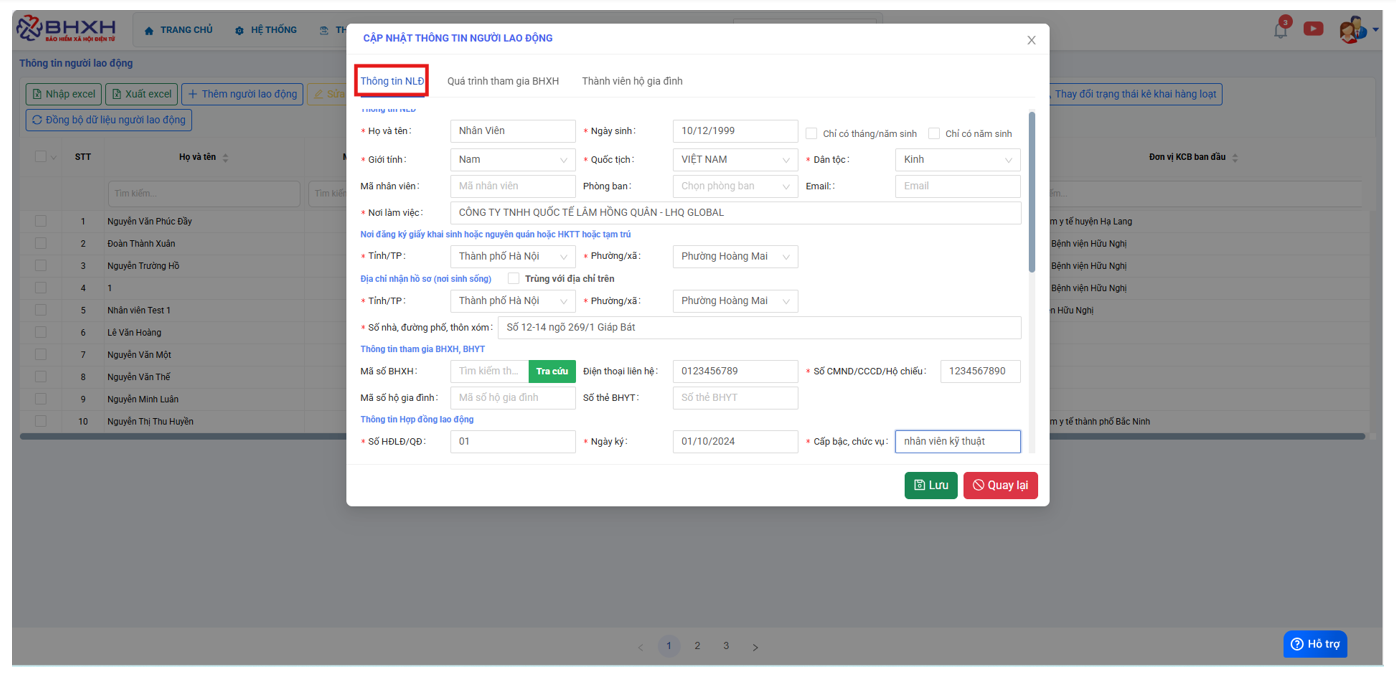Click the Lưu save button

click(930, 485)
